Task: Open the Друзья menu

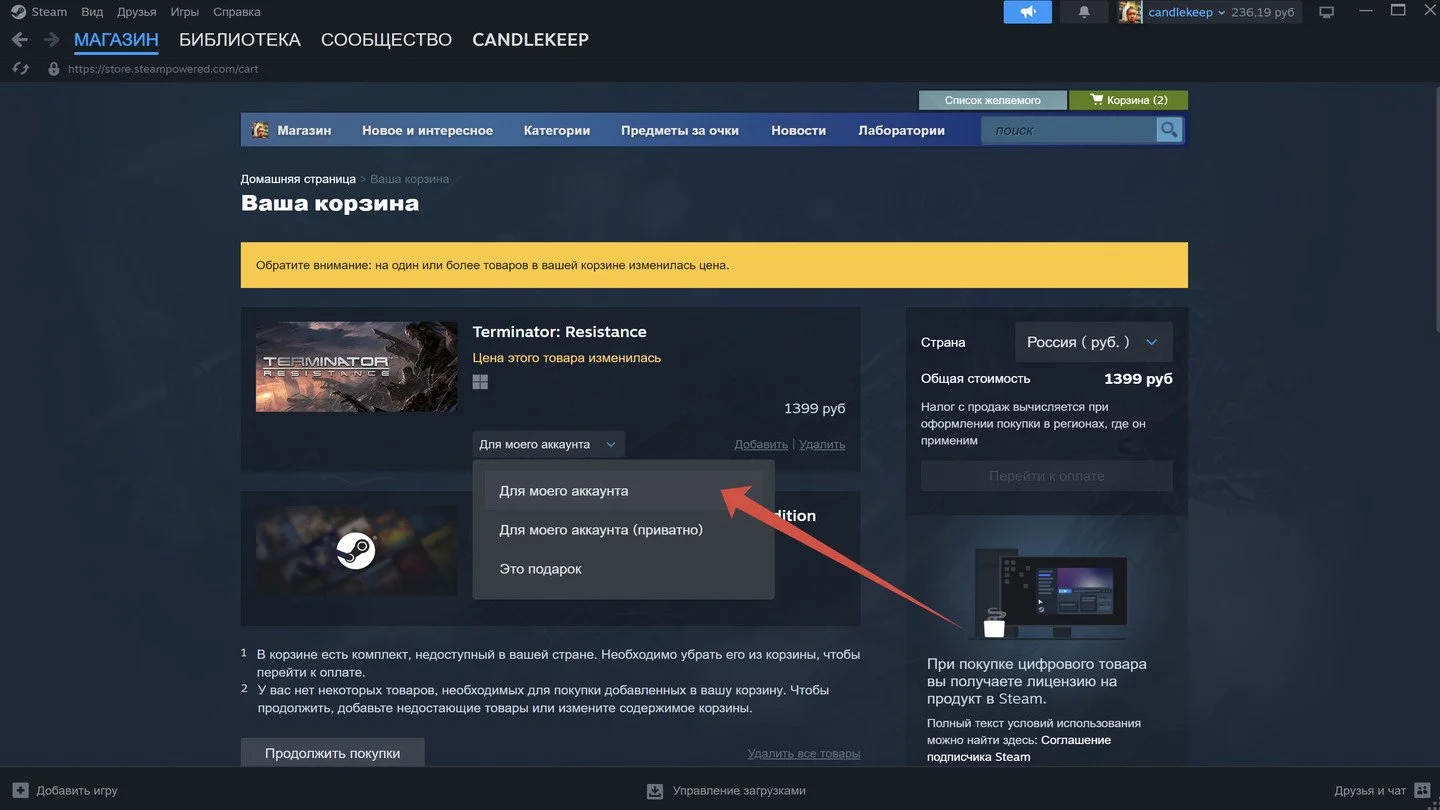Action: pos(136,12)
